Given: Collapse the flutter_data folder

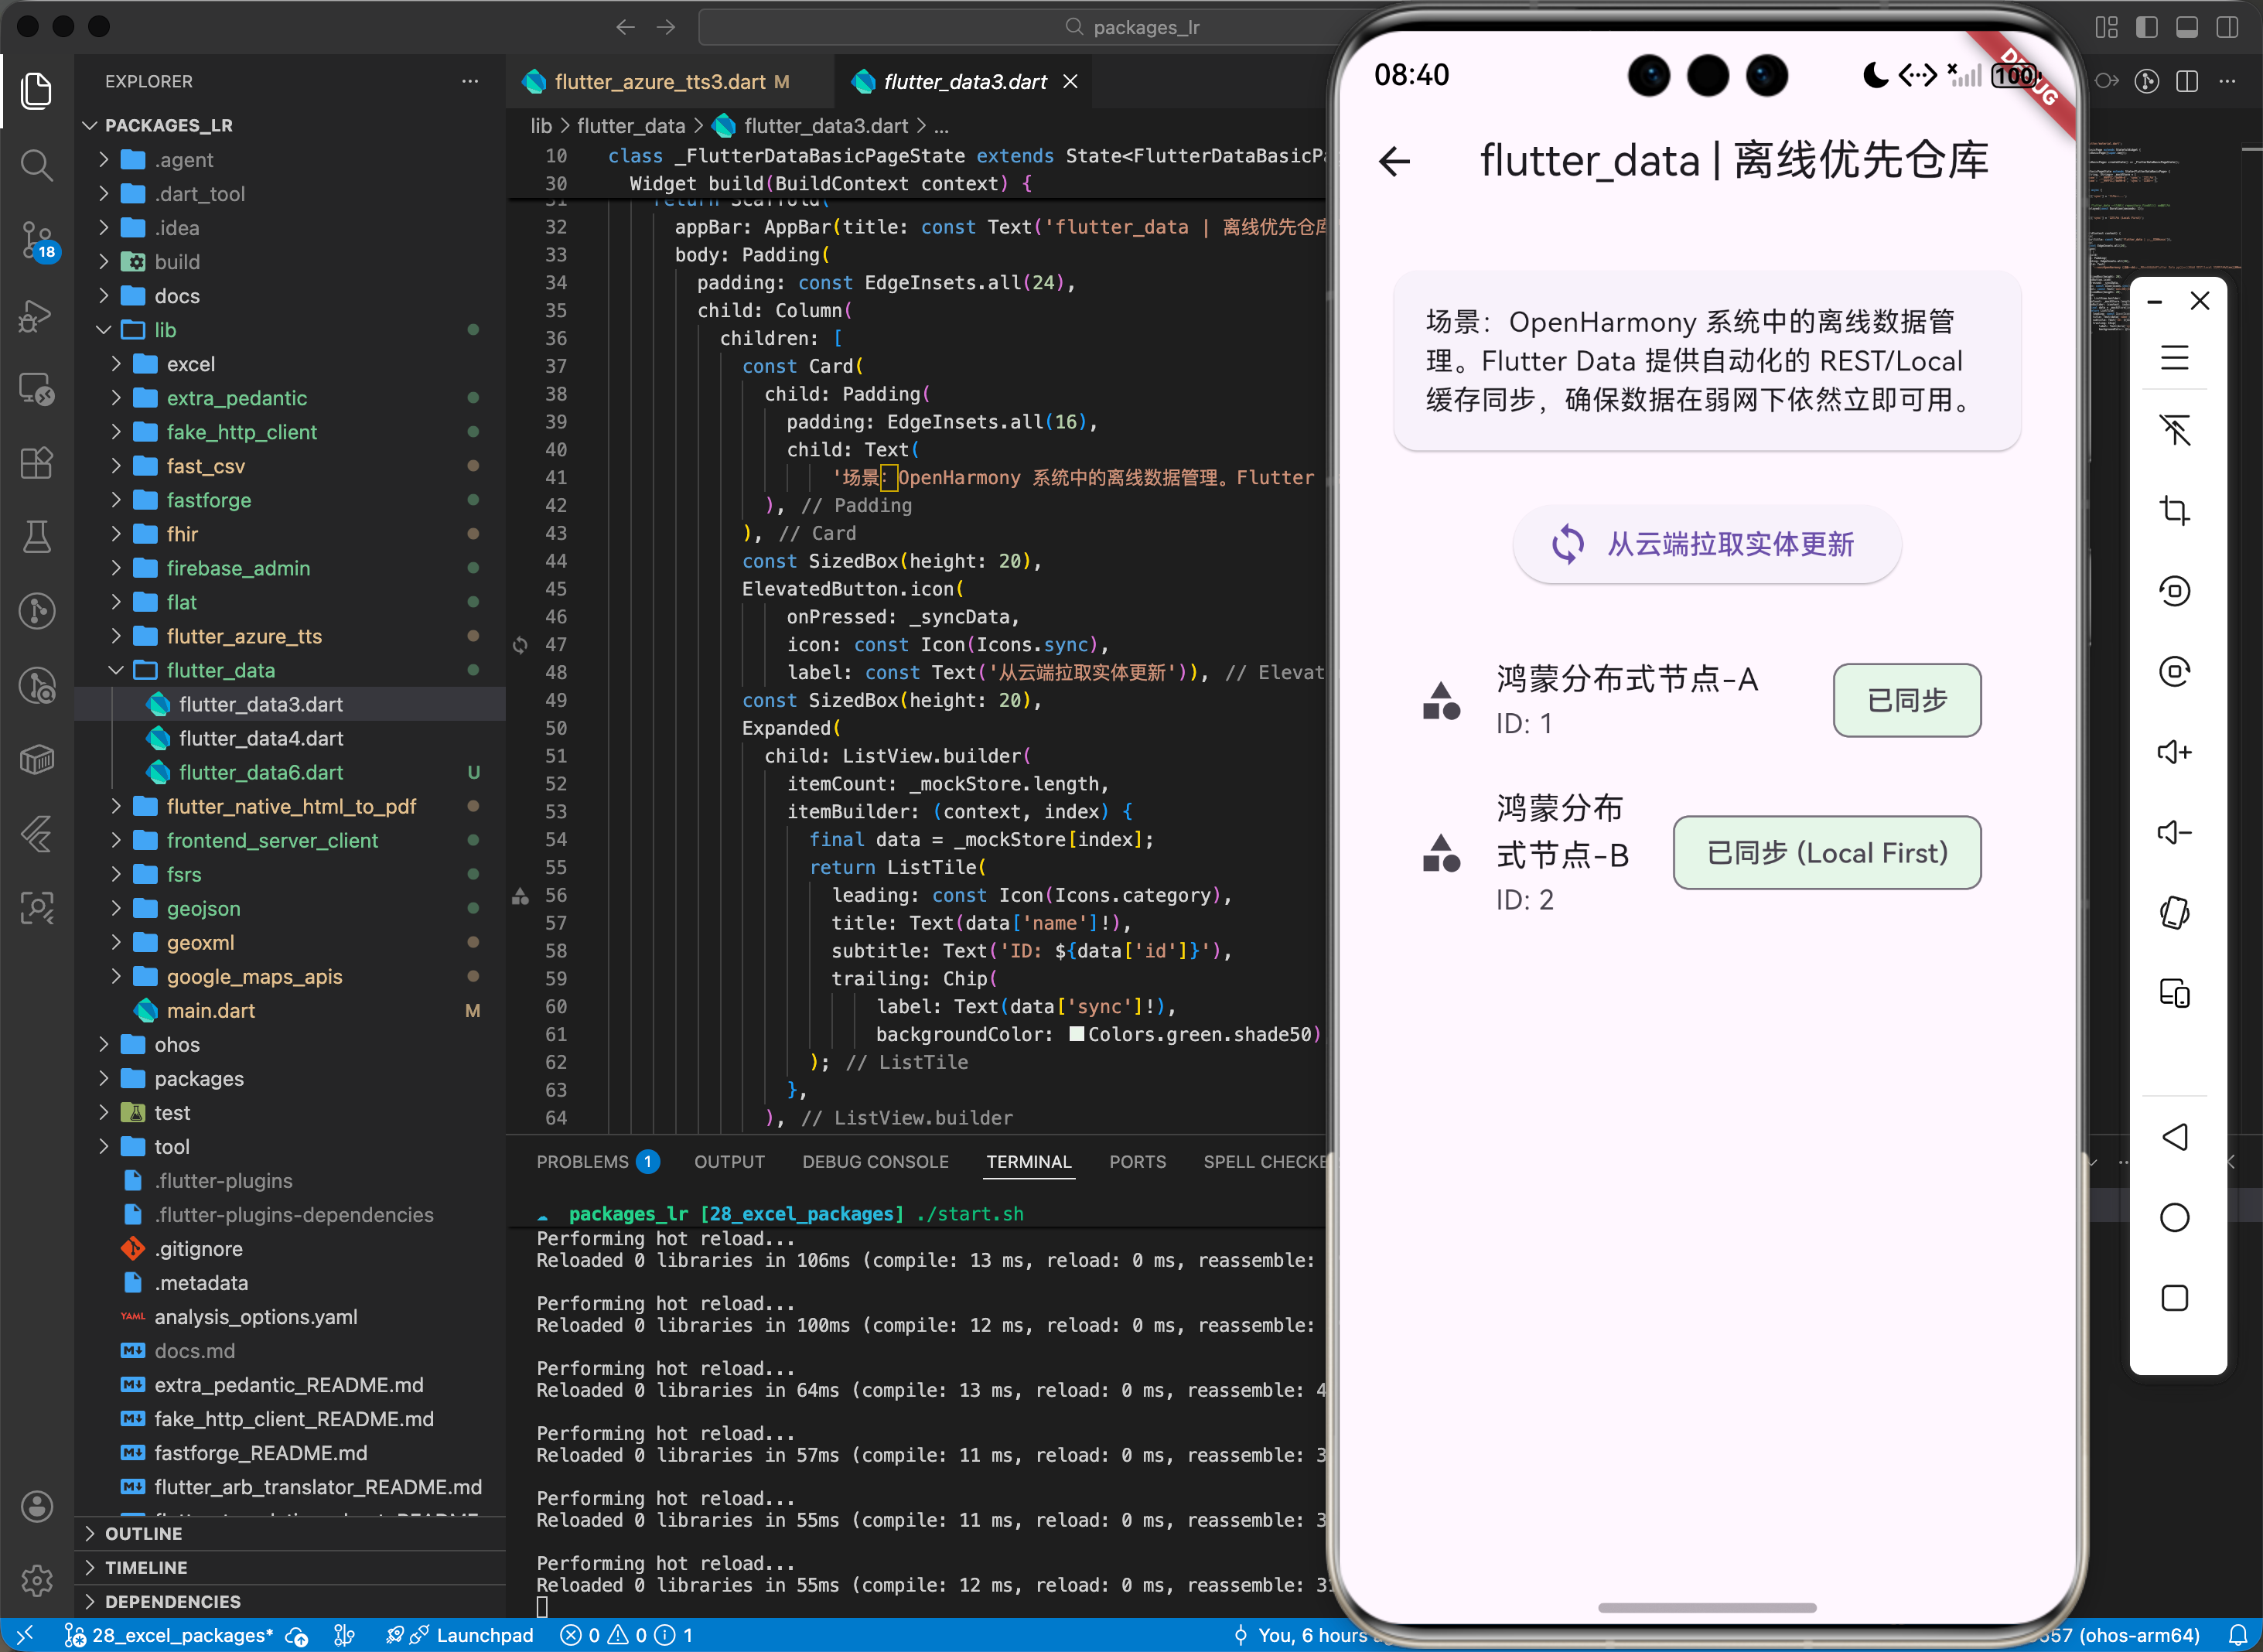Looking at the screenshot, I should pyautogui.click(x=220, y=670).
